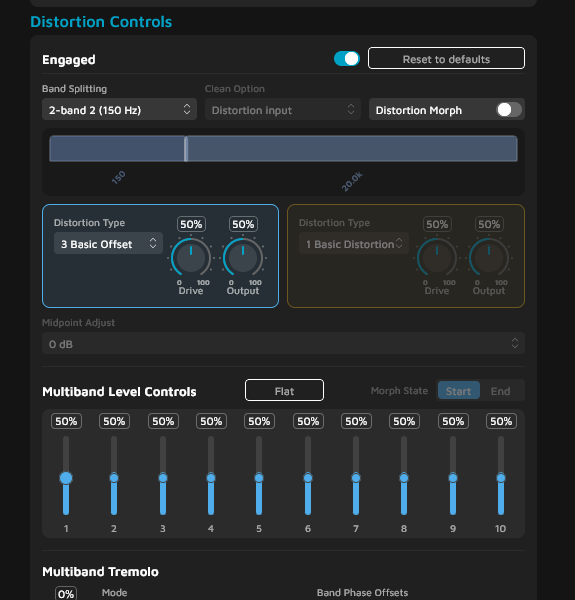The width and height of the screenshot is (575, 600).
Task: Click the stepper arrows on Midpoint Adjust
Action: [x=515, y=343]
